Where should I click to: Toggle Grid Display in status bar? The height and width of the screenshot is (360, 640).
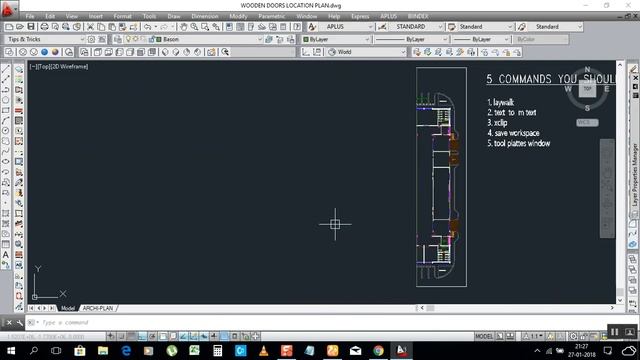[131, 337]
